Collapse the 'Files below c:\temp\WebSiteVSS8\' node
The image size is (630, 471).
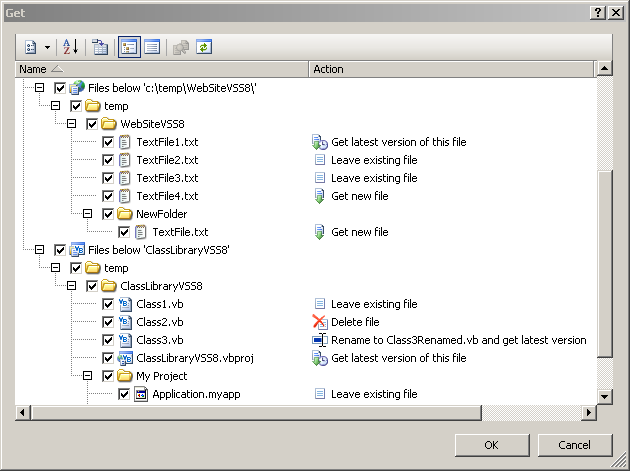pos(39,87)
